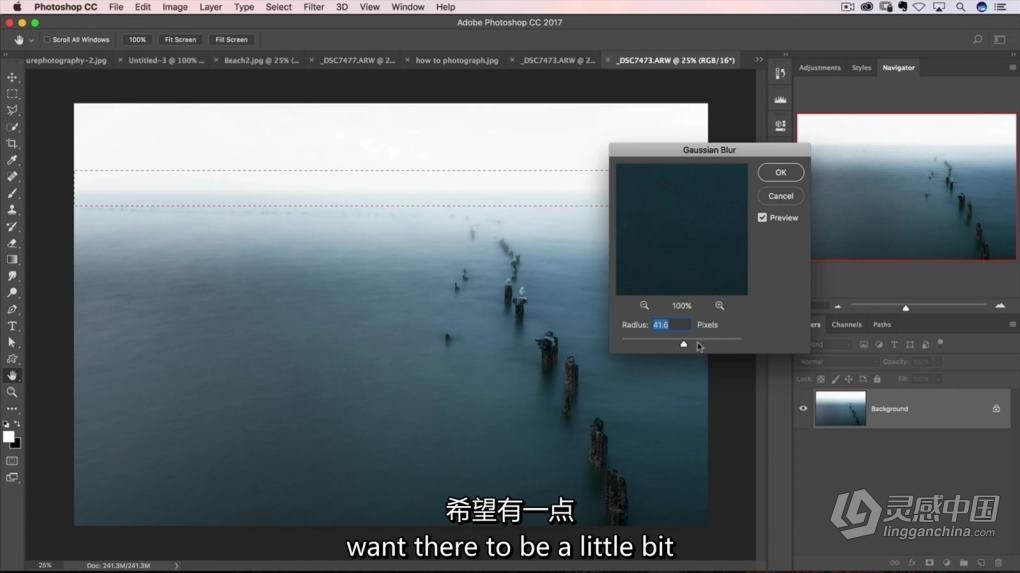Click the Background layer lock icon
Image resolution: width=1020 pixels, height=573 pixels.
(996, 408)
